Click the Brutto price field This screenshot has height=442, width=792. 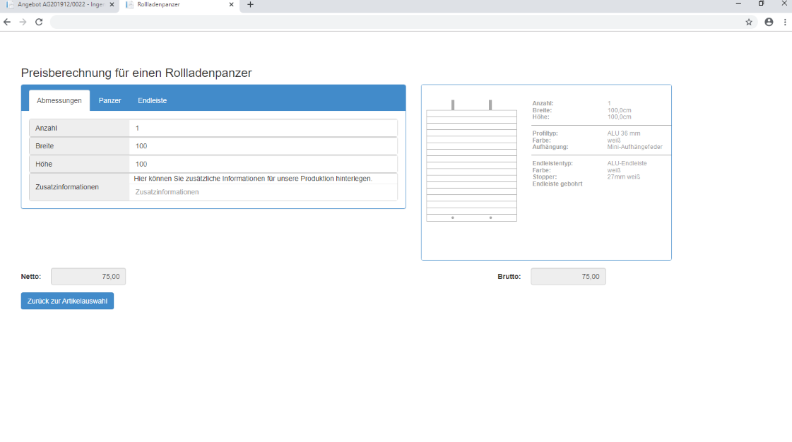tap(568, 276)
